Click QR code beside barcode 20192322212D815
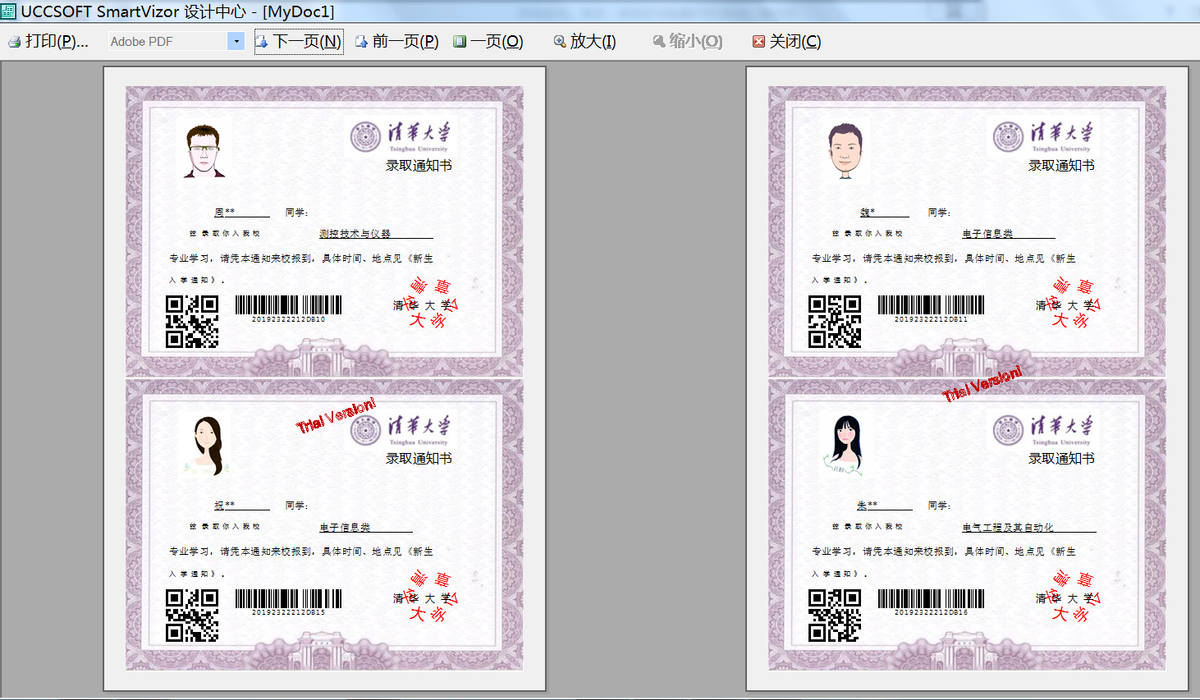This screenshot has height=700, width=1200. [191, 615]
